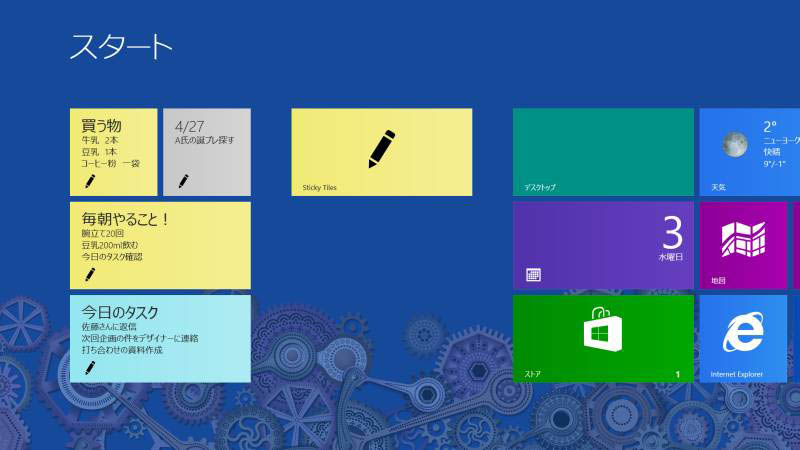Click the moon icon on the weather tile
Screen dimensions: 800x450
pyautogui.click(x=735, y=145)
